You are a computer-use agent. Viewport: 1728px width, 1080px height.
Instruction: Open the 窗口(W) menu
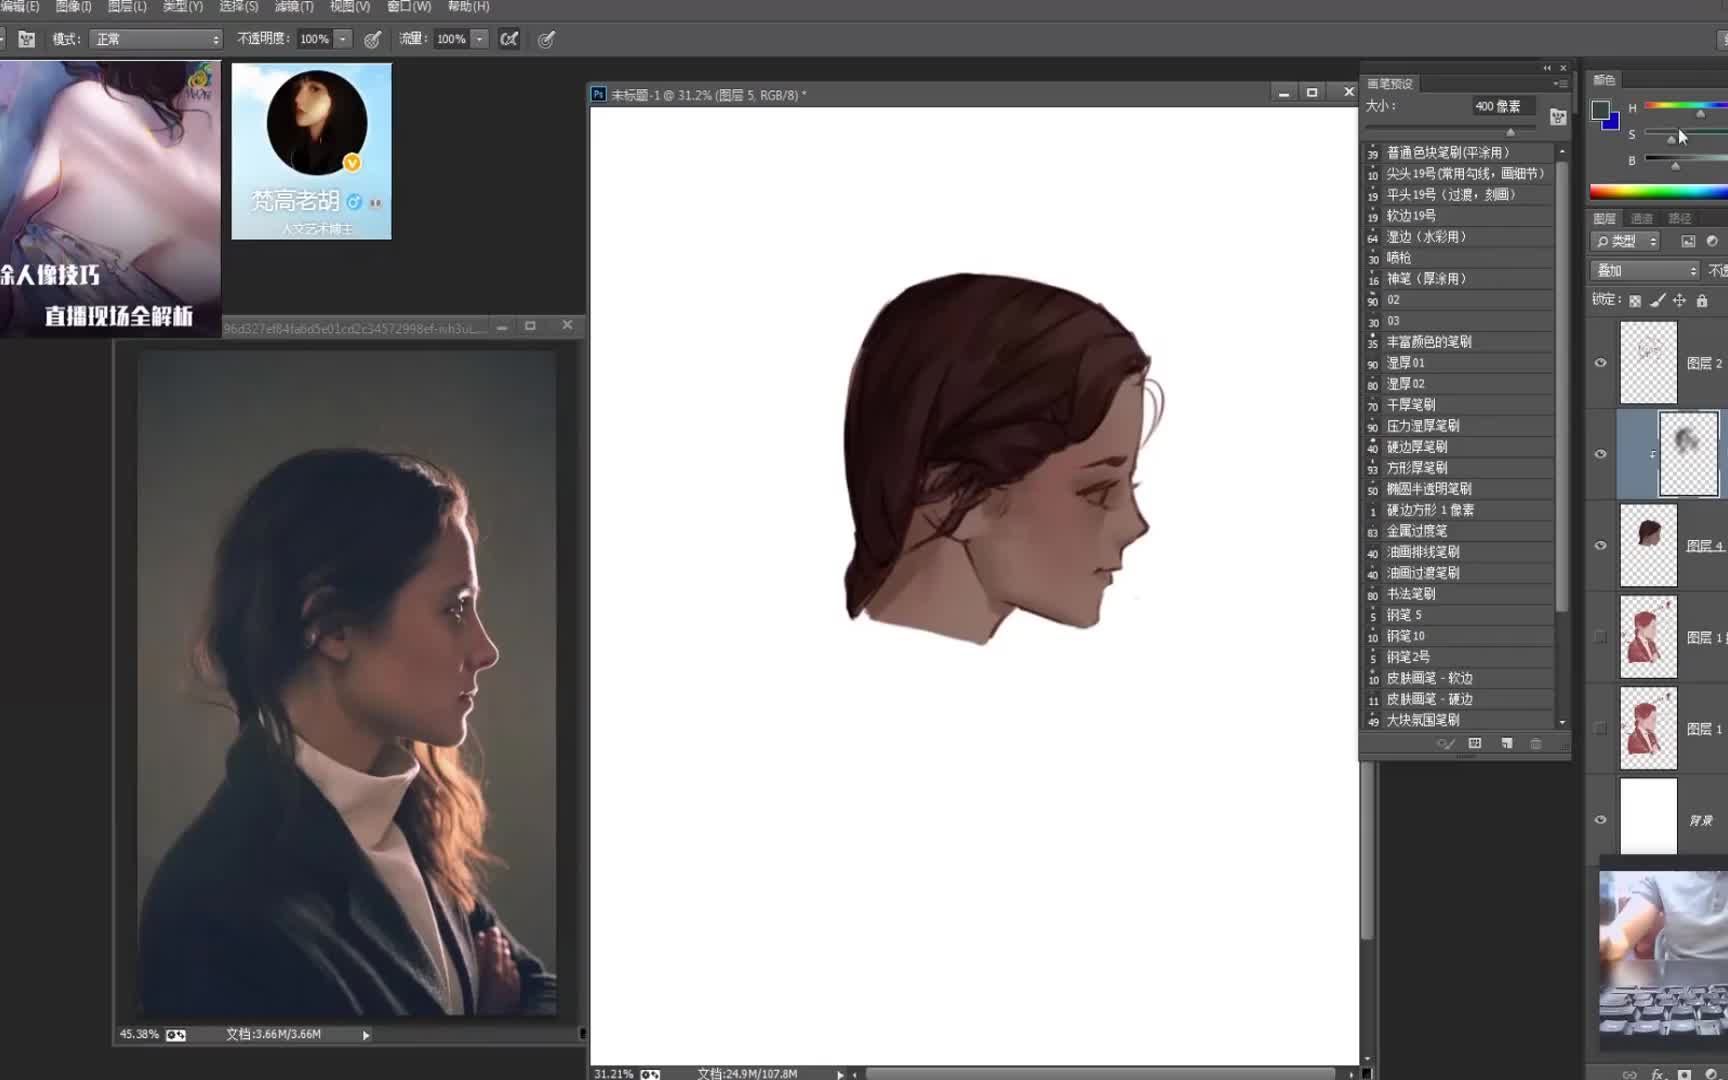point(409,6)
